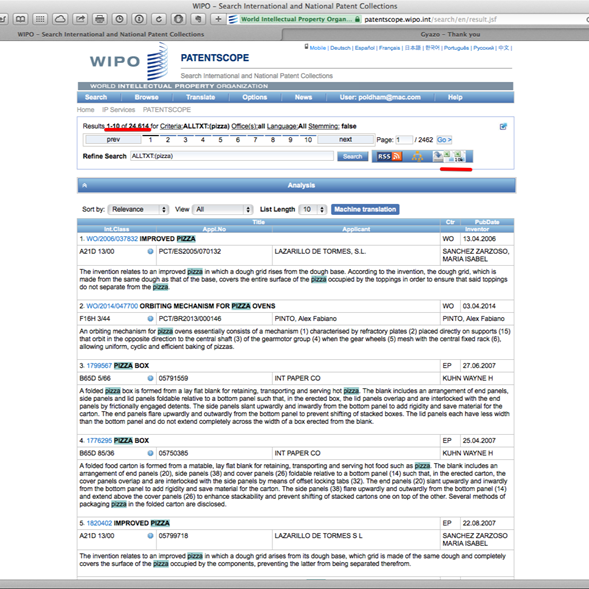Screen dimensions: 589x589
Task: Click the Criteria underlined label
Action: (171, 126)
